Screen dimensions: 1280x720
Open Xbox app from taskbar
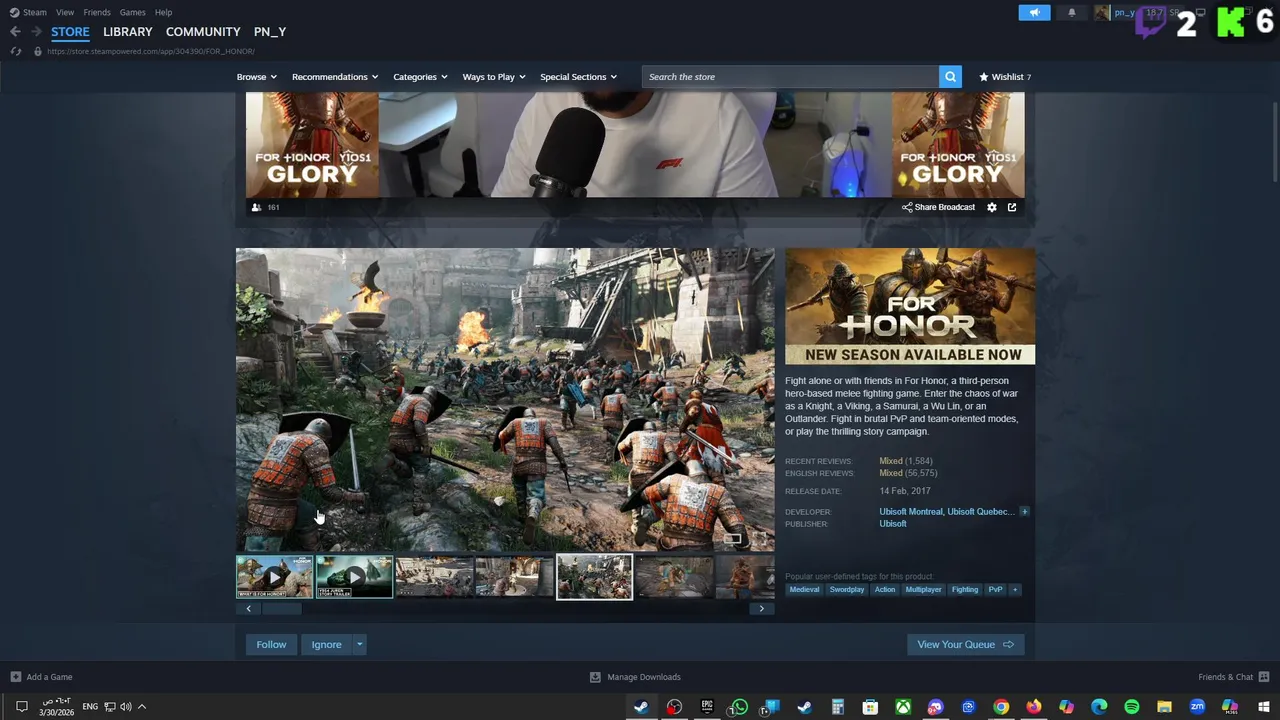click(x=903, y=707)
